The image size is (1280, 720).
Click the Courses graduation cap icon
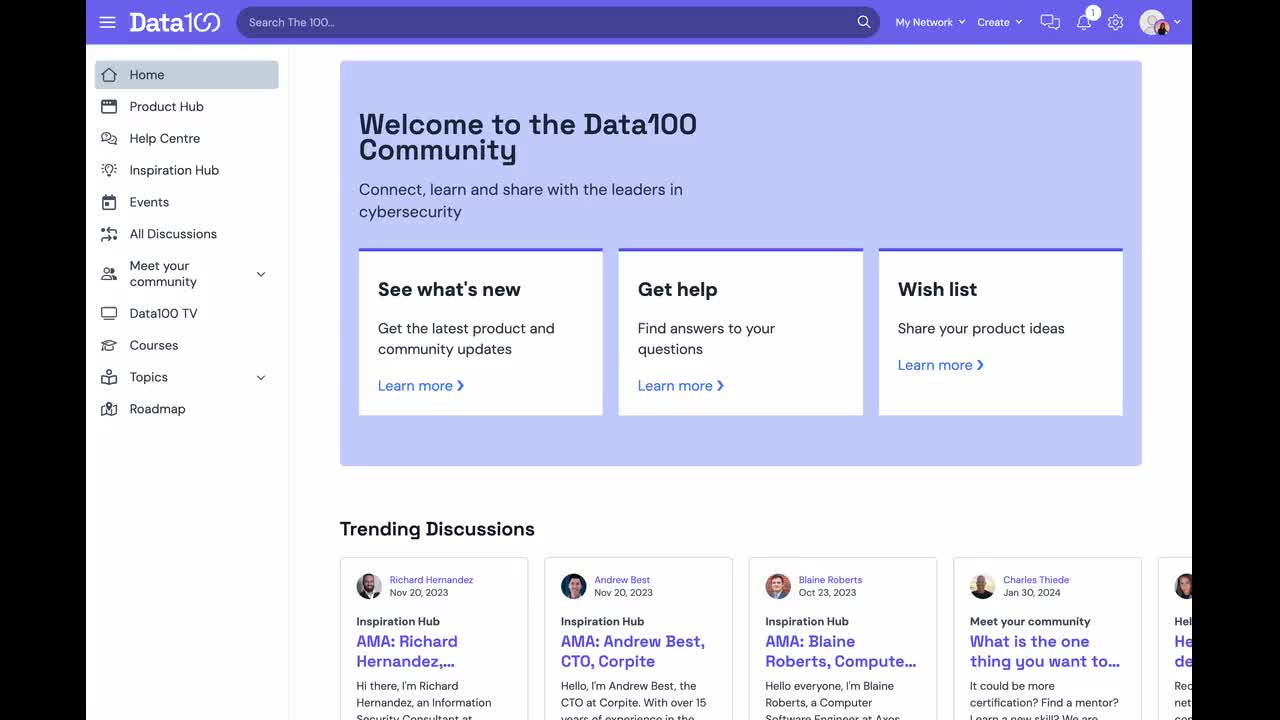click(x=109, y=345)
